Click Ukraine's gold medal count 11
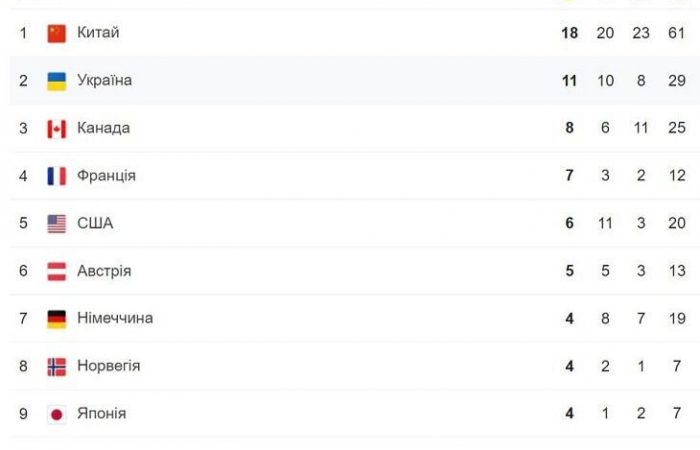Viewport: 700px width, 450px height. (570, 81)
